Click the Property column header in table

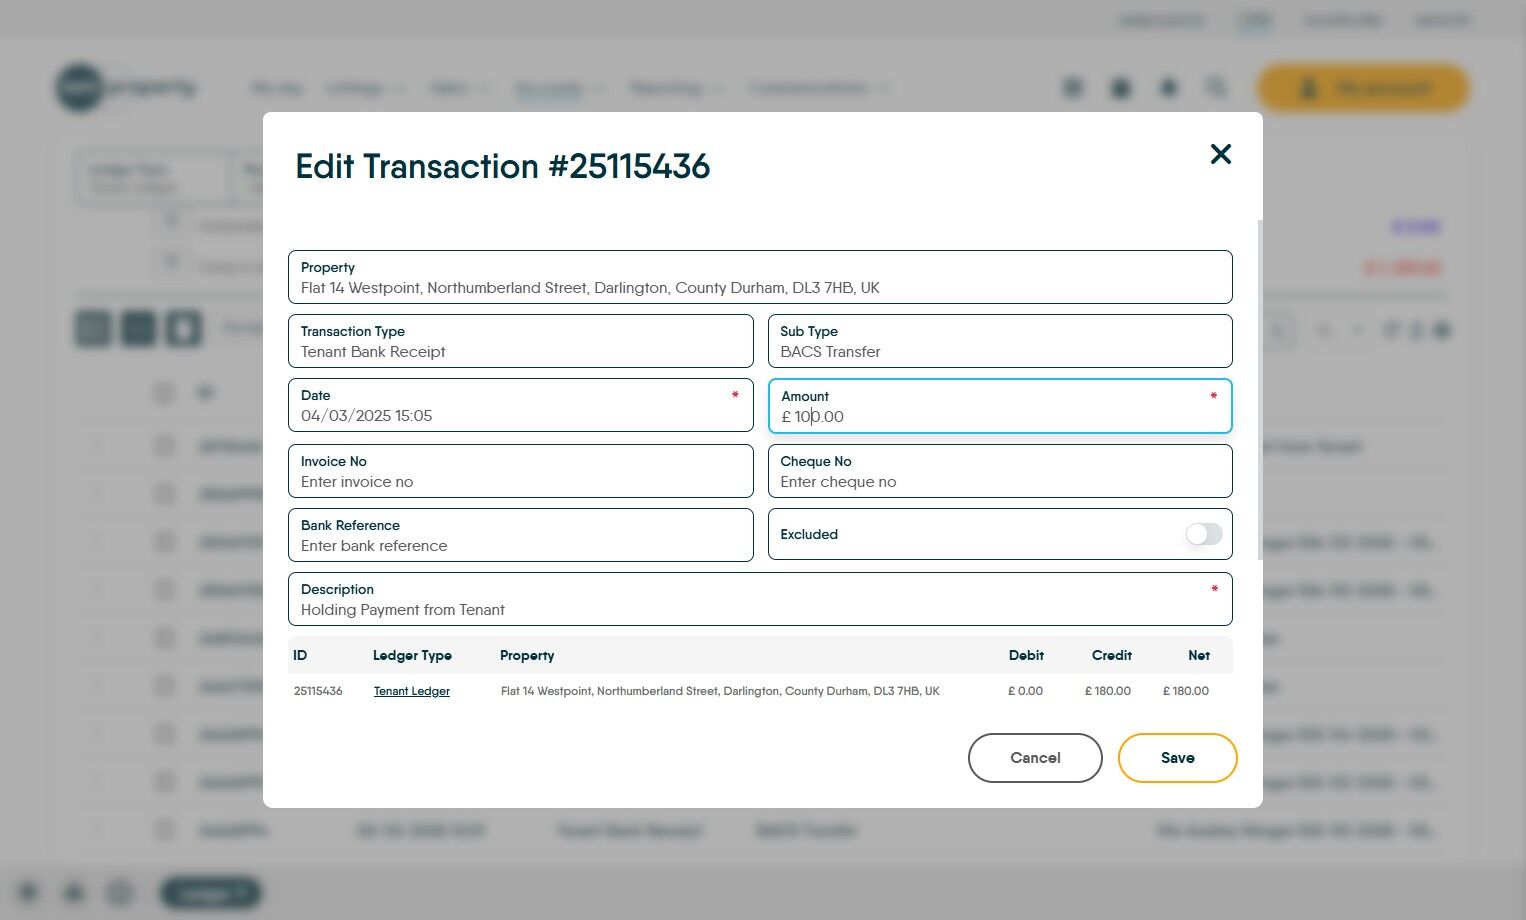pos(527,656)
